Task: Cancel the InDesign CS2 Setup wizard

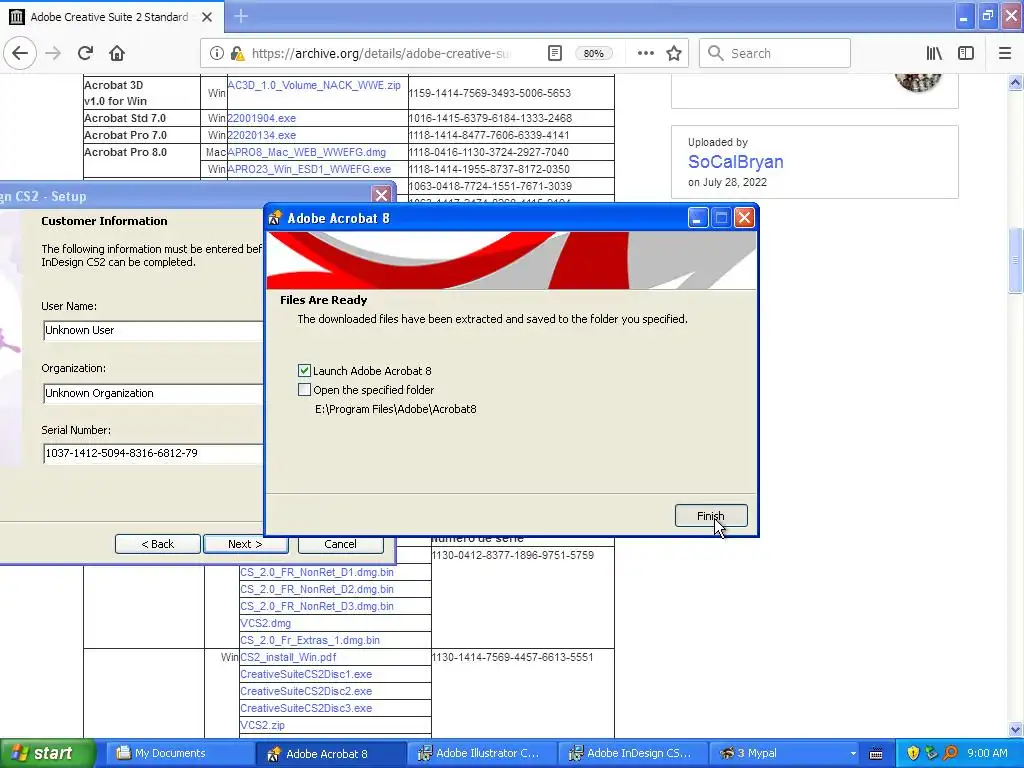Action: (x=340, y=544)
